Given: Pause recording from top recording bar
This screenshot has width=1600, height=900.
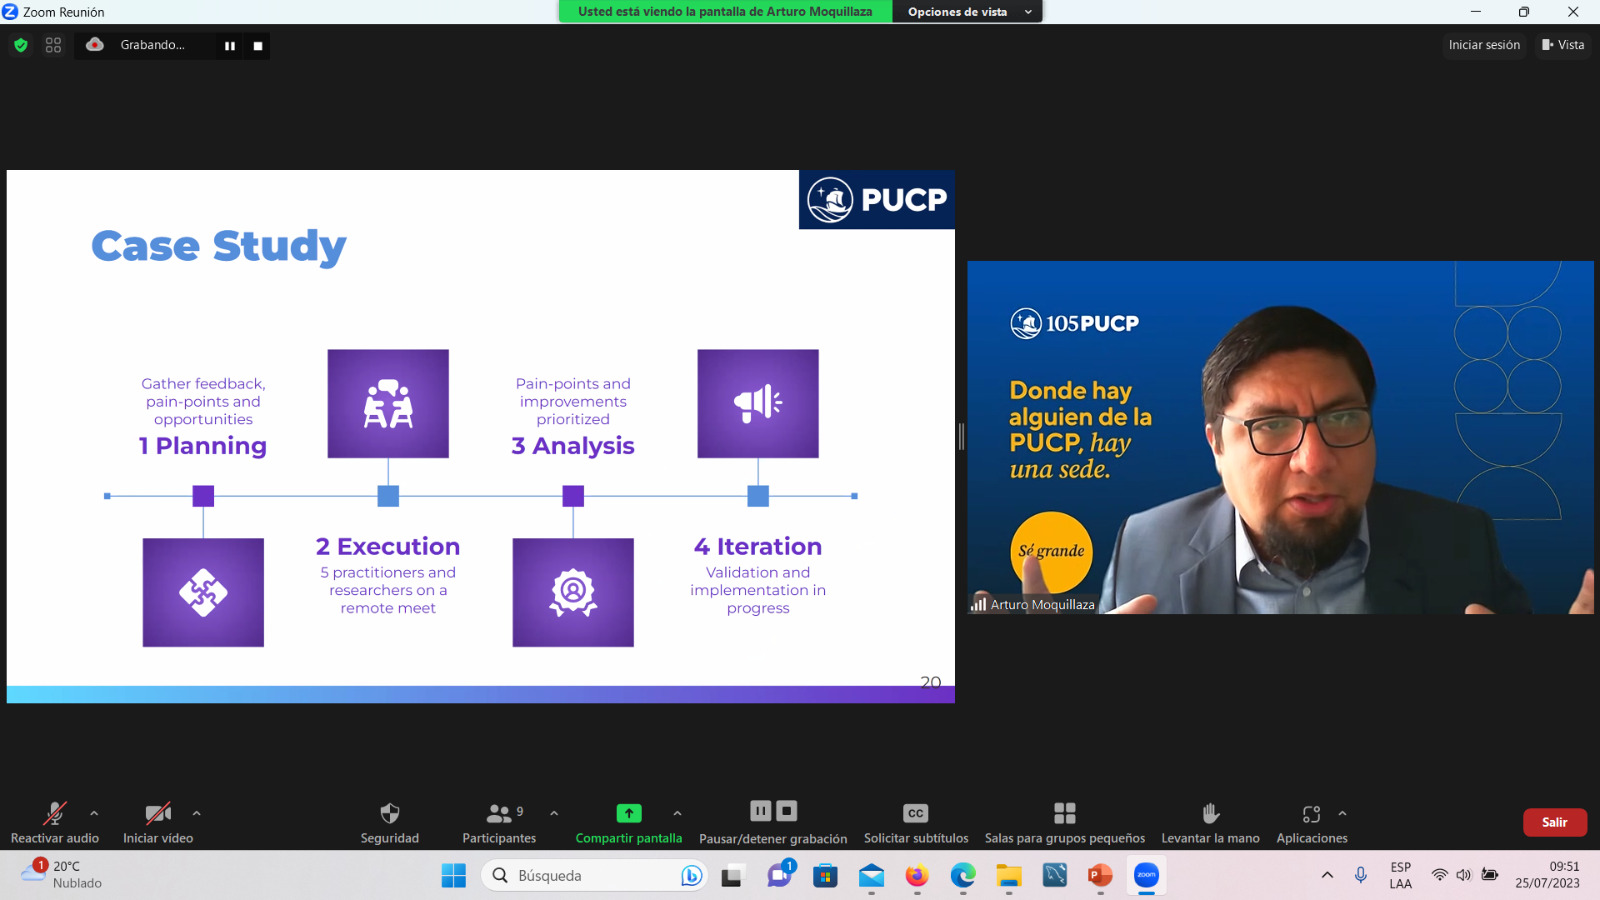Looking at the screenshot, I should pos(230,46).
